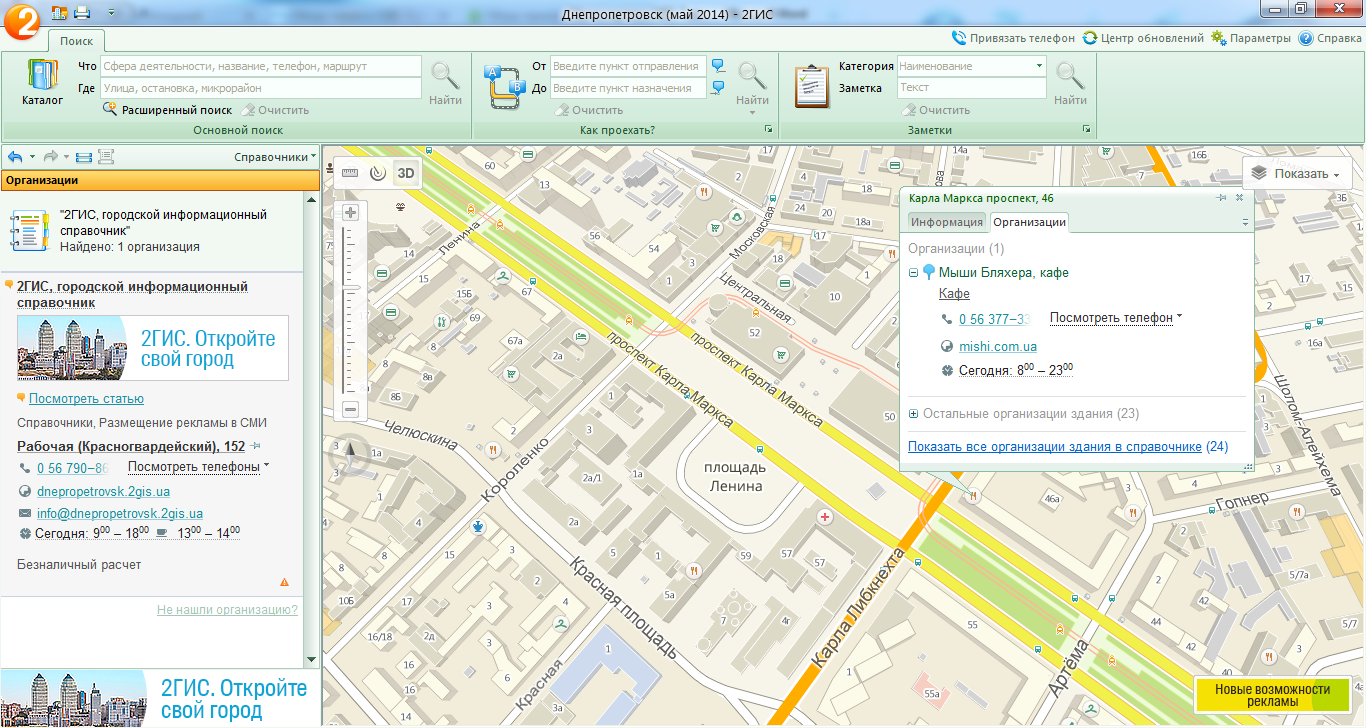Switch to the Информация tab in the popup
The image size is (1366, 728).
pyautogui.click(x=946, y=222)
